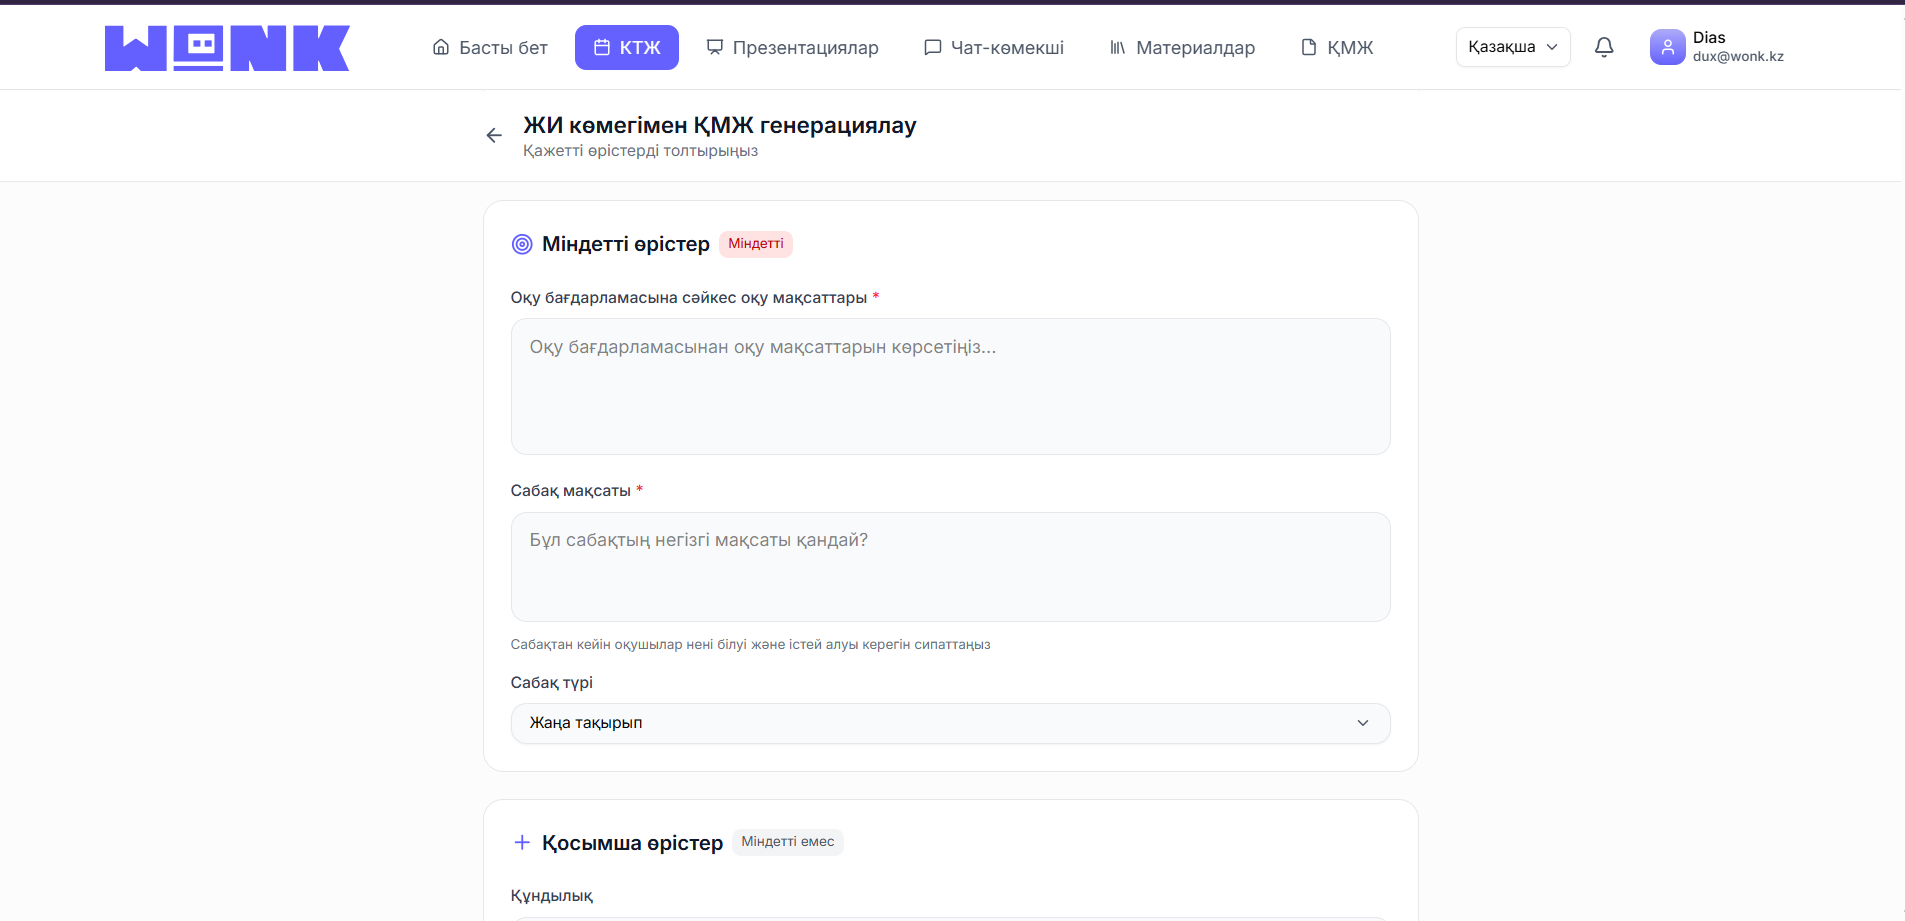
Task: Click the target icon beside Міндетті өрістер
Action: (521, 244)
